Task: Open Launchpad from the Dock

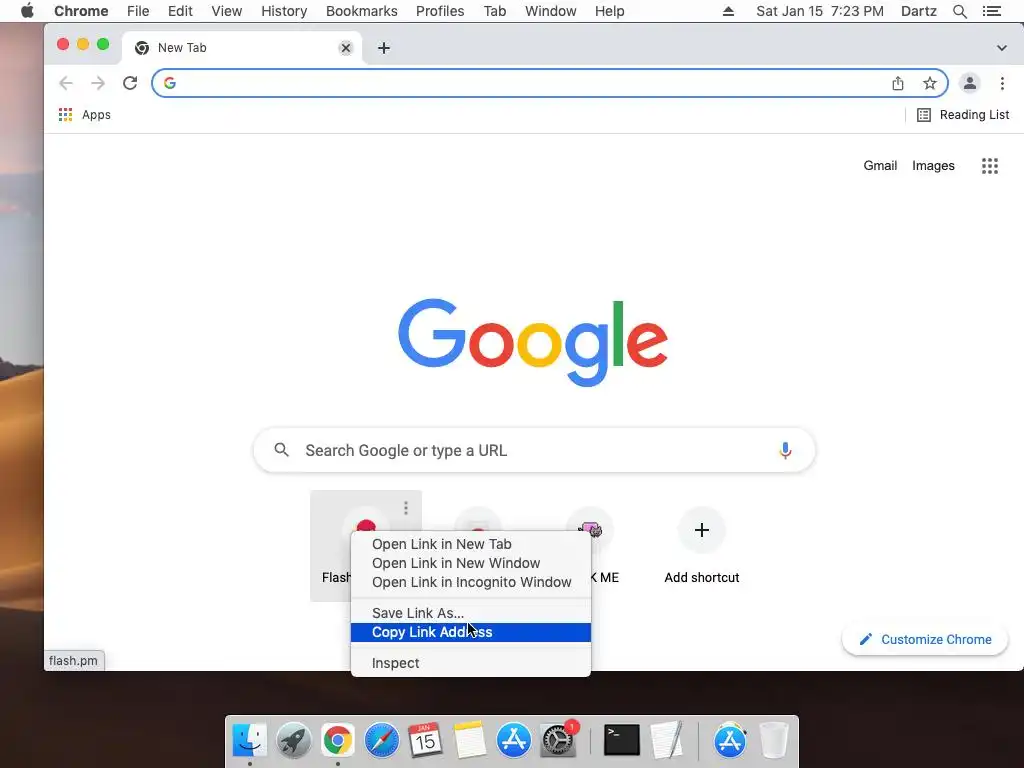Action: tap(293, 741)
